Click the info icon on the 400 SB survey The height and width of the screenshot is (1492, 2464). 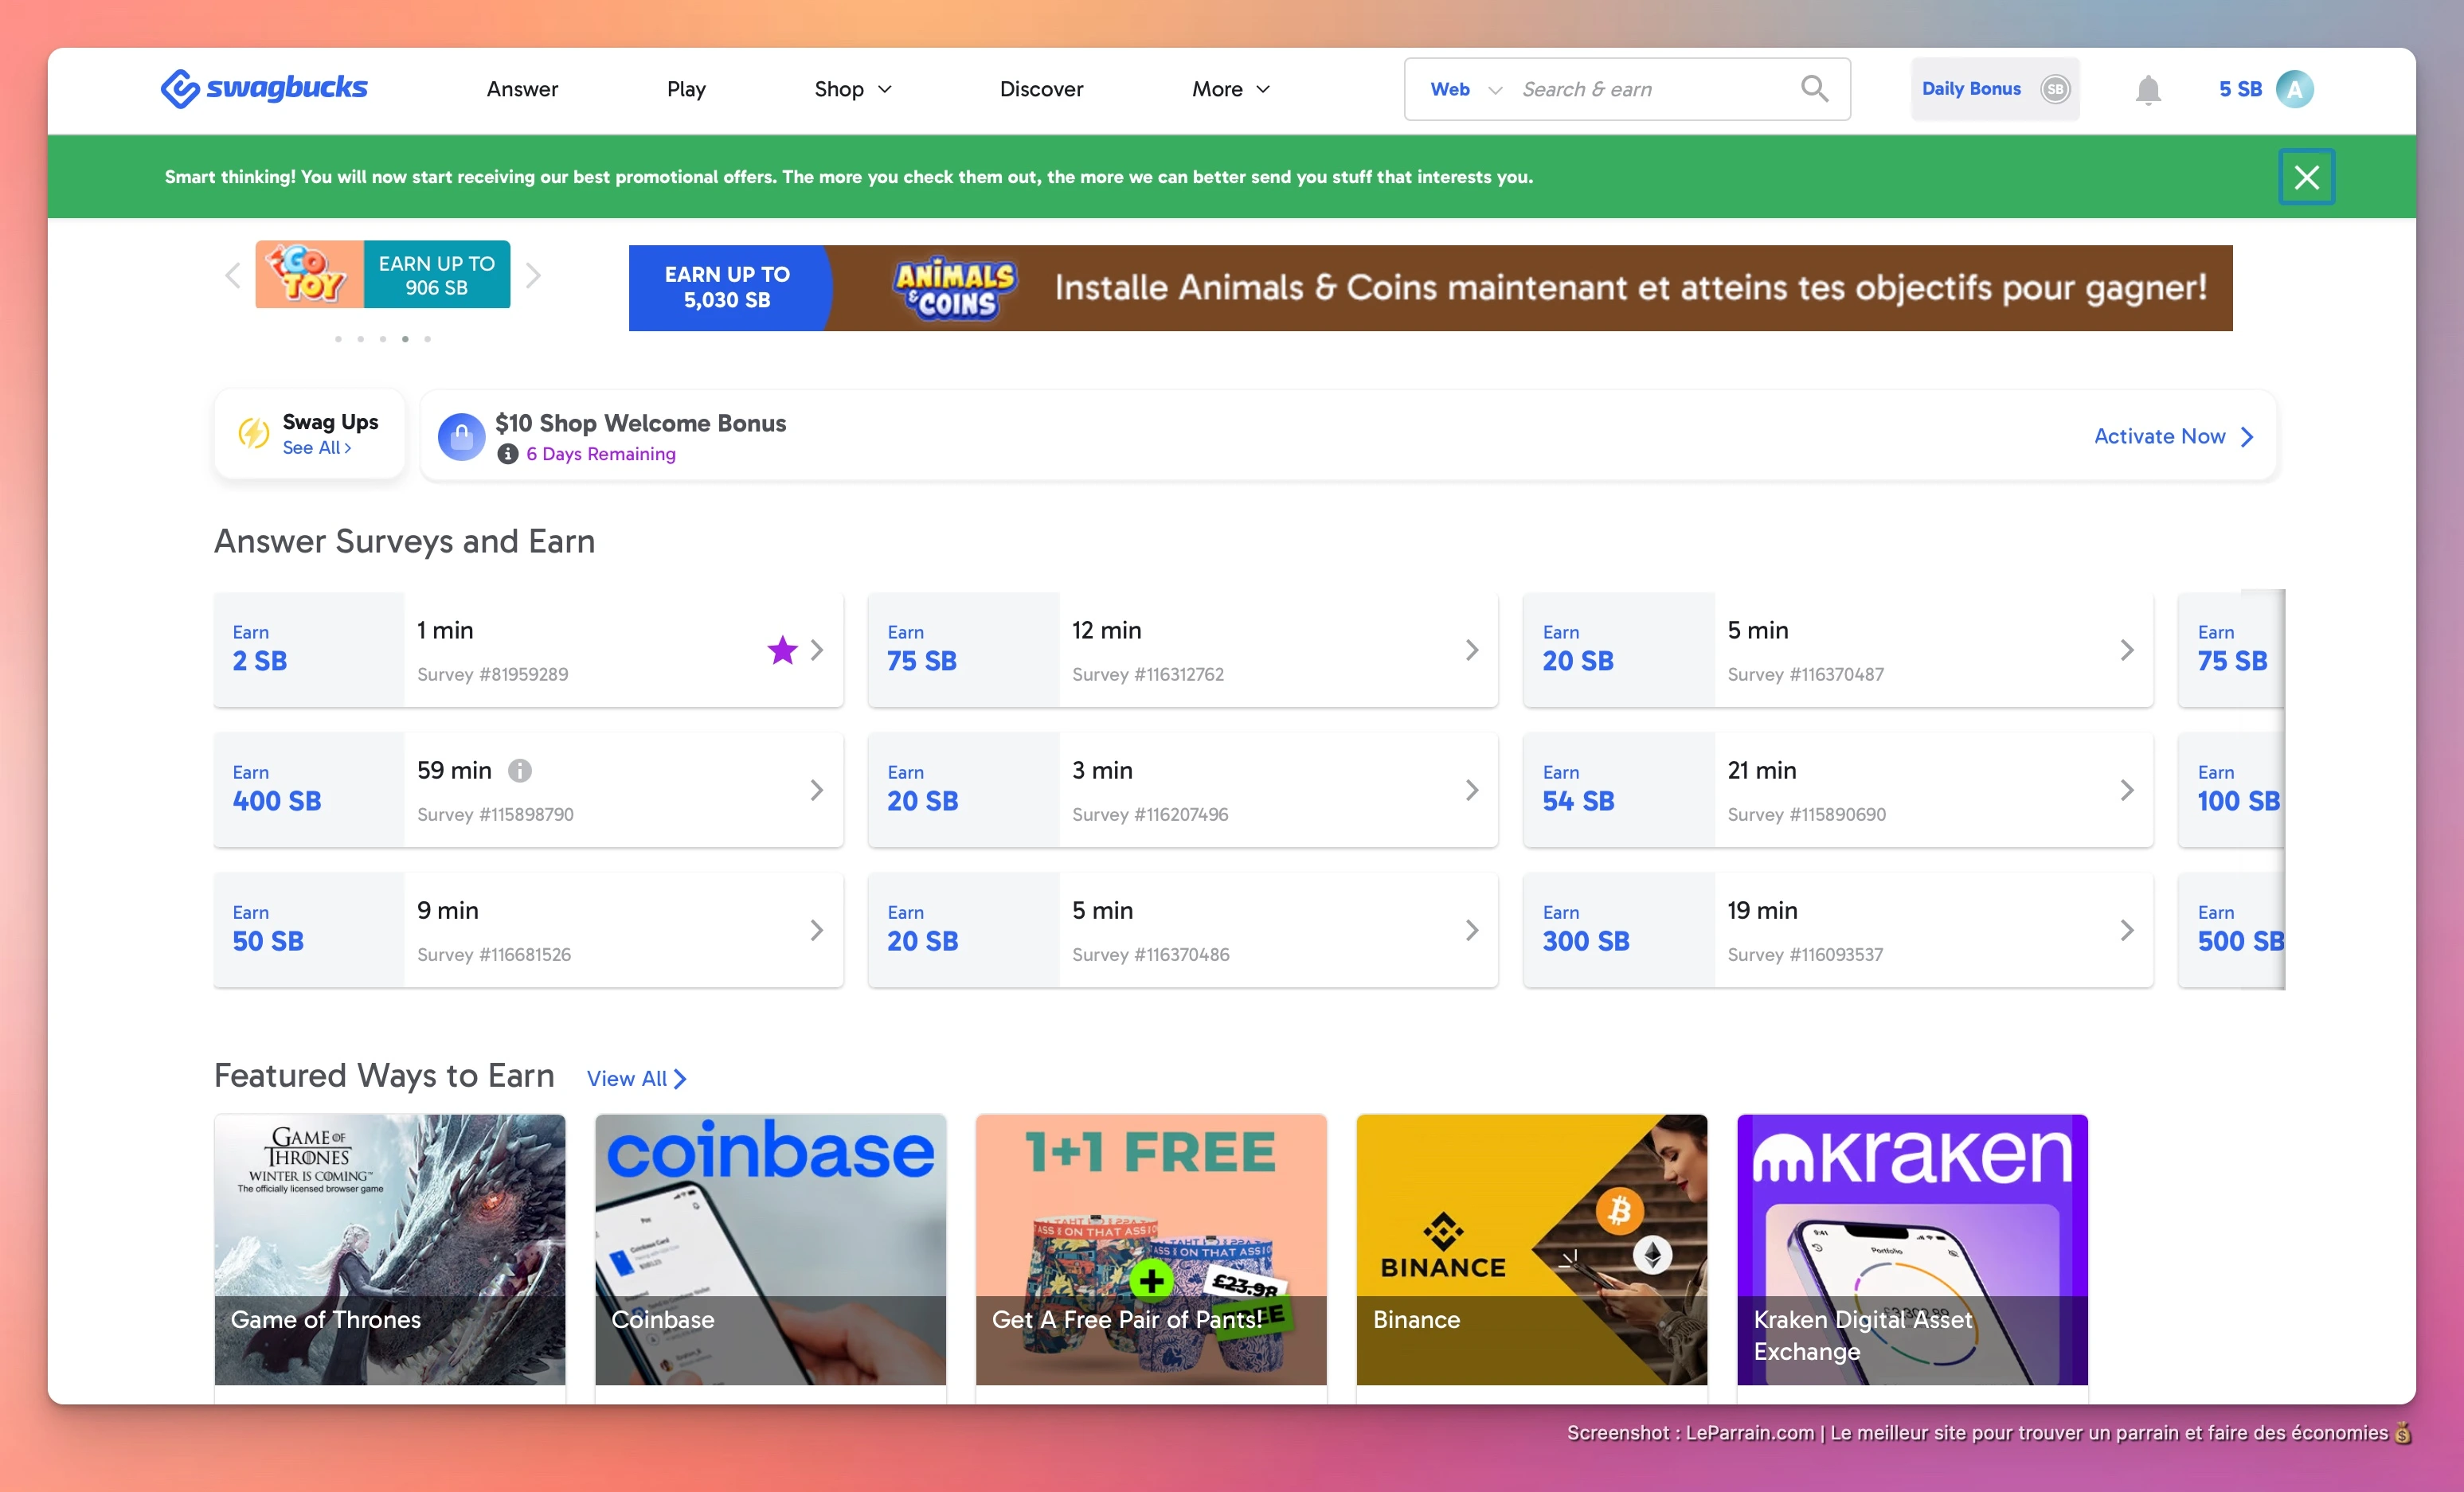pyautogui.click(x=519, y=770)
